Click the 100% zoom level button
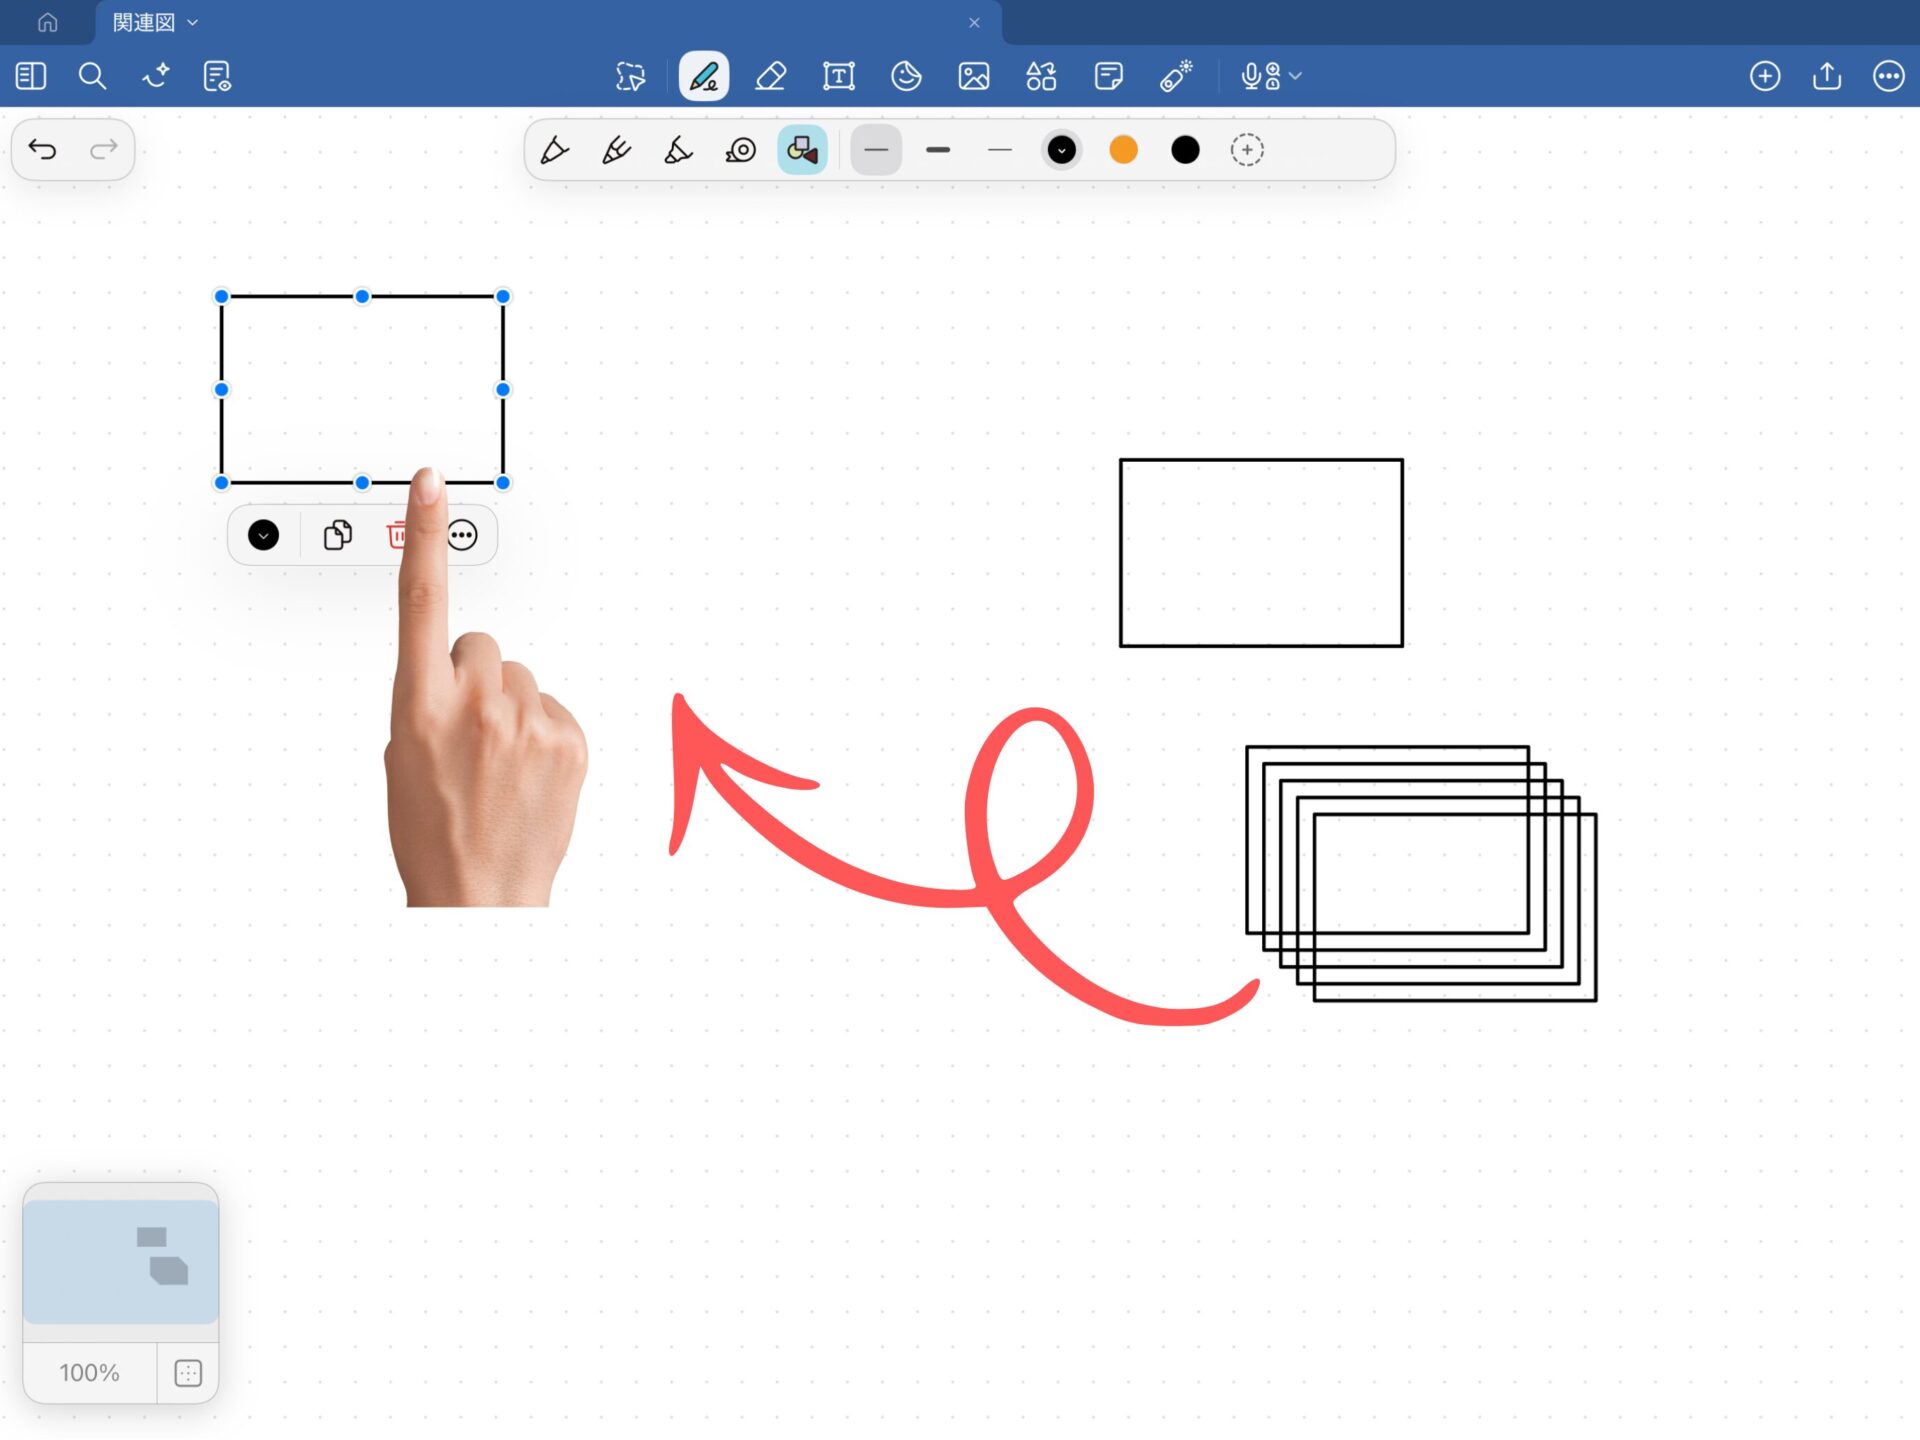The width and height of the screenshot is (1920, 1440). pos(89,1373)
